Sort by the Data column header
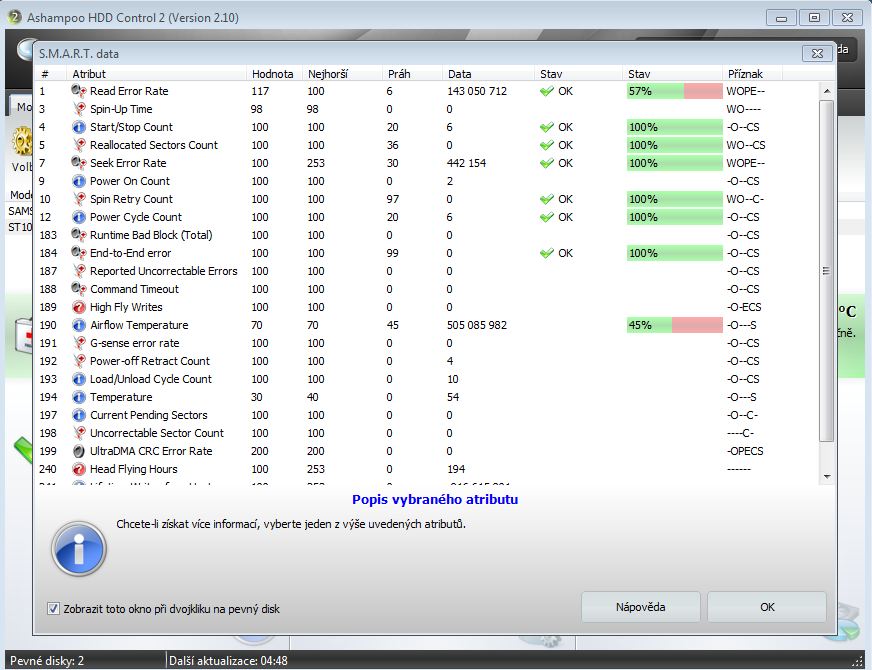Viewport: 872px width, 670px height. [x=489, y=74]
